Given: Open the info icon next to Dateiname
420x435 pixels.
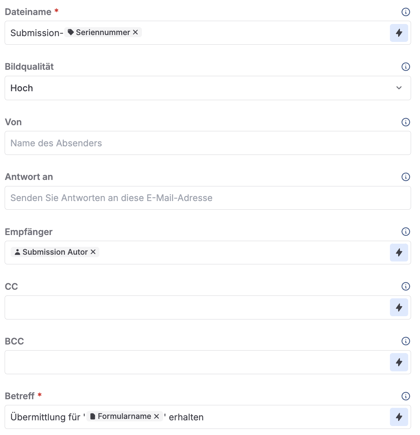Looking at the screenshot, I should (405, 12).
